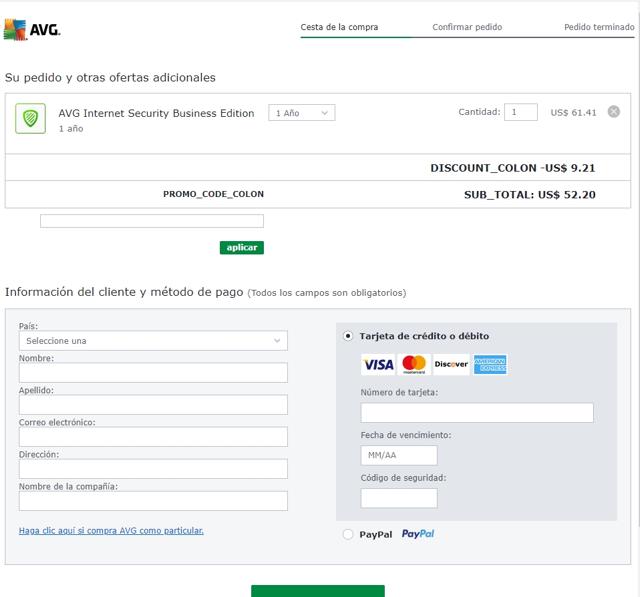Focus the Cantidad quantity field

(521, 112)
